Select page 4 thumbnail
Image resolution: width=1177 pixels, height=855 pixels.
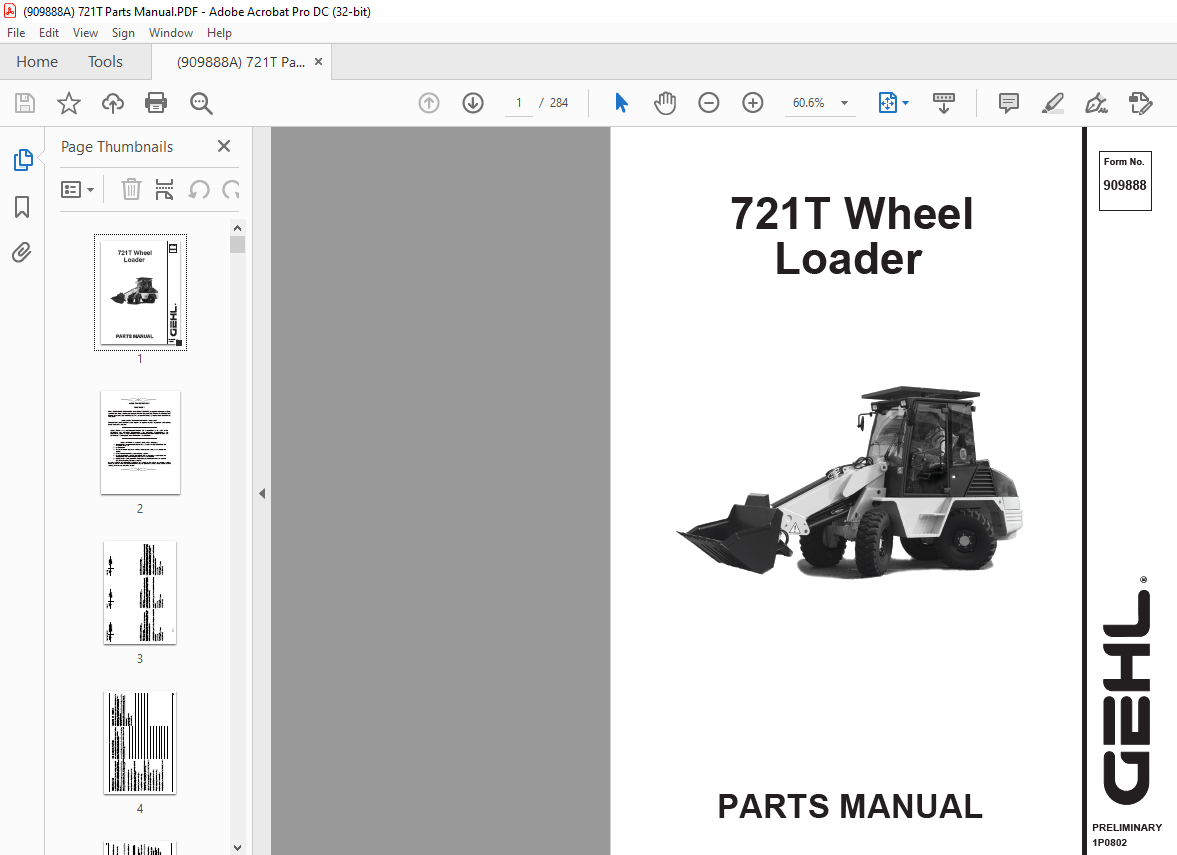coord(140,742)
